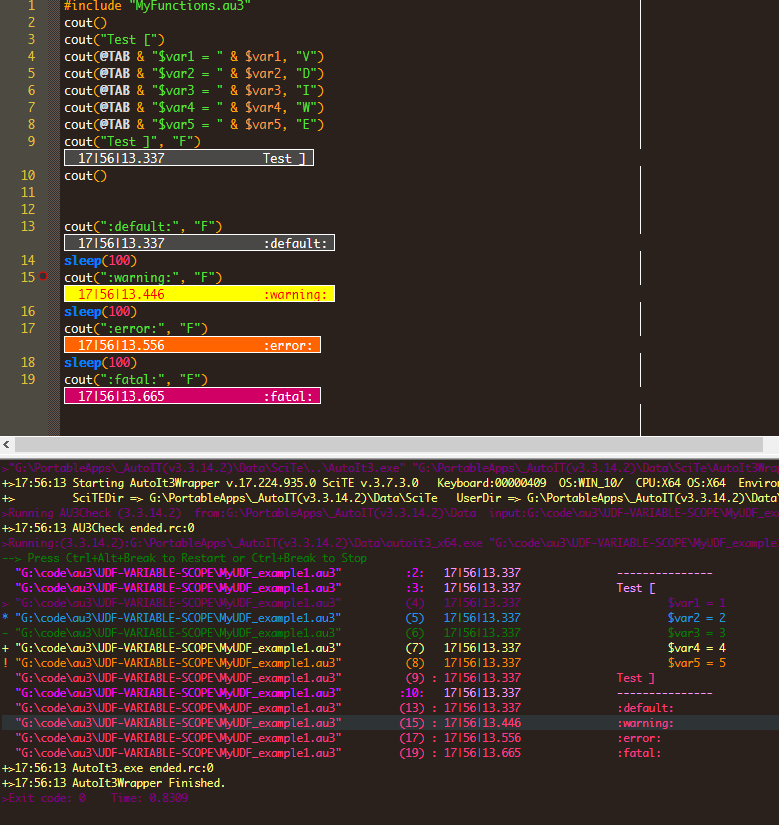The image size is (779, 825).
Task: Click the gray :default: annotation box
Action: (199, 243)
